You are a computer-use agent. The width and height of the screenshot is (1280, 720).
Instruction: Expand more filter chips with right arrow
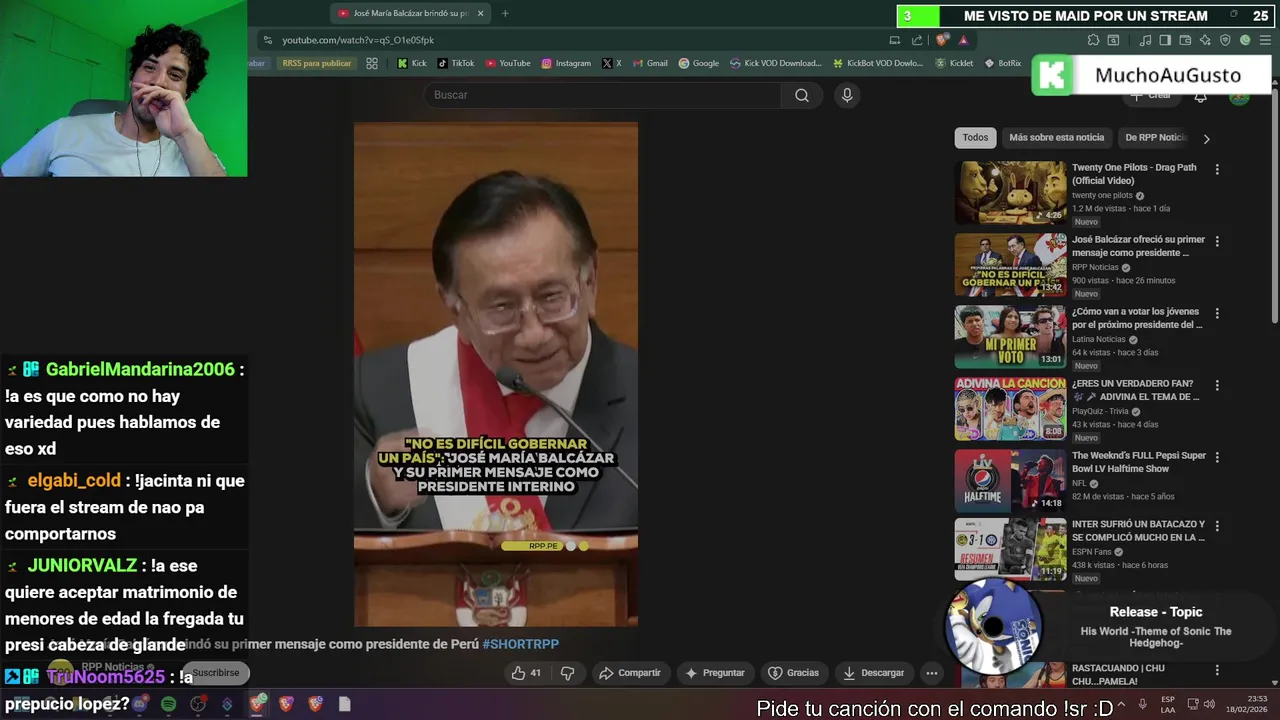click(1206, 139)
